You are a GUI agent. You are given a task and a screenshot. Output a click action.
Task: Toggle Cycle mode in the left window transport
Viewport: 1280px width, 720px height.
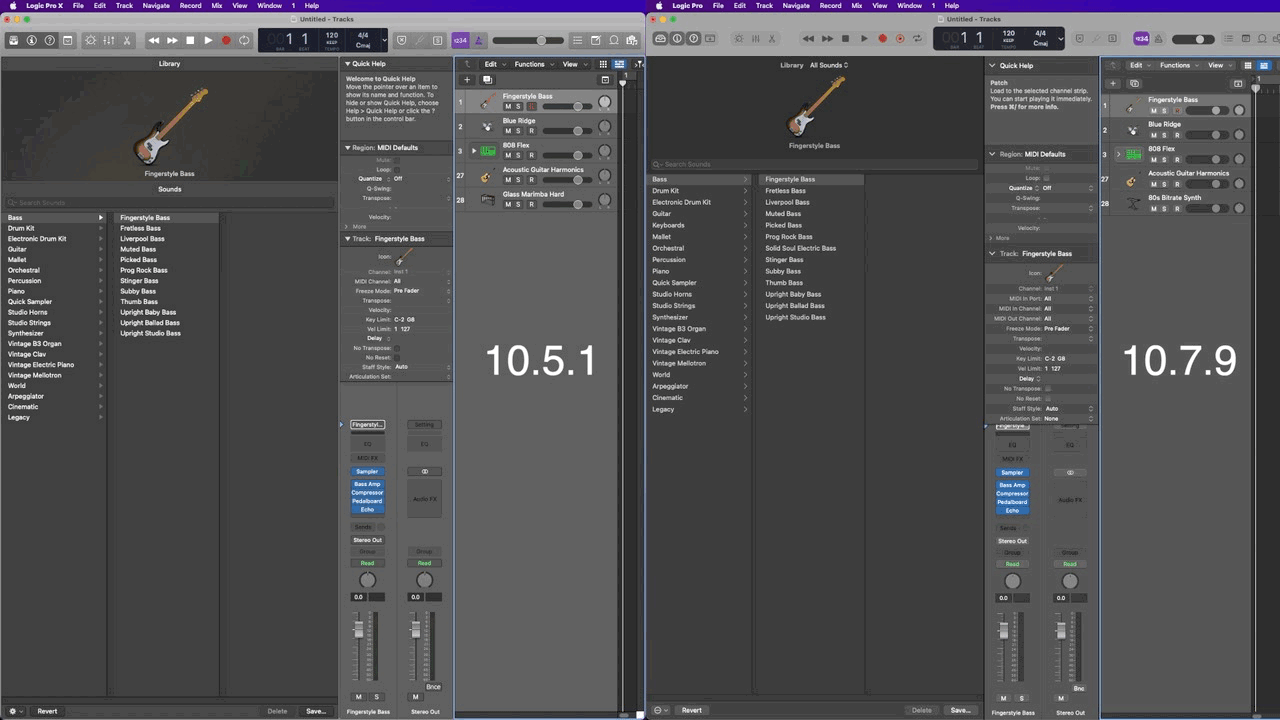244,40
